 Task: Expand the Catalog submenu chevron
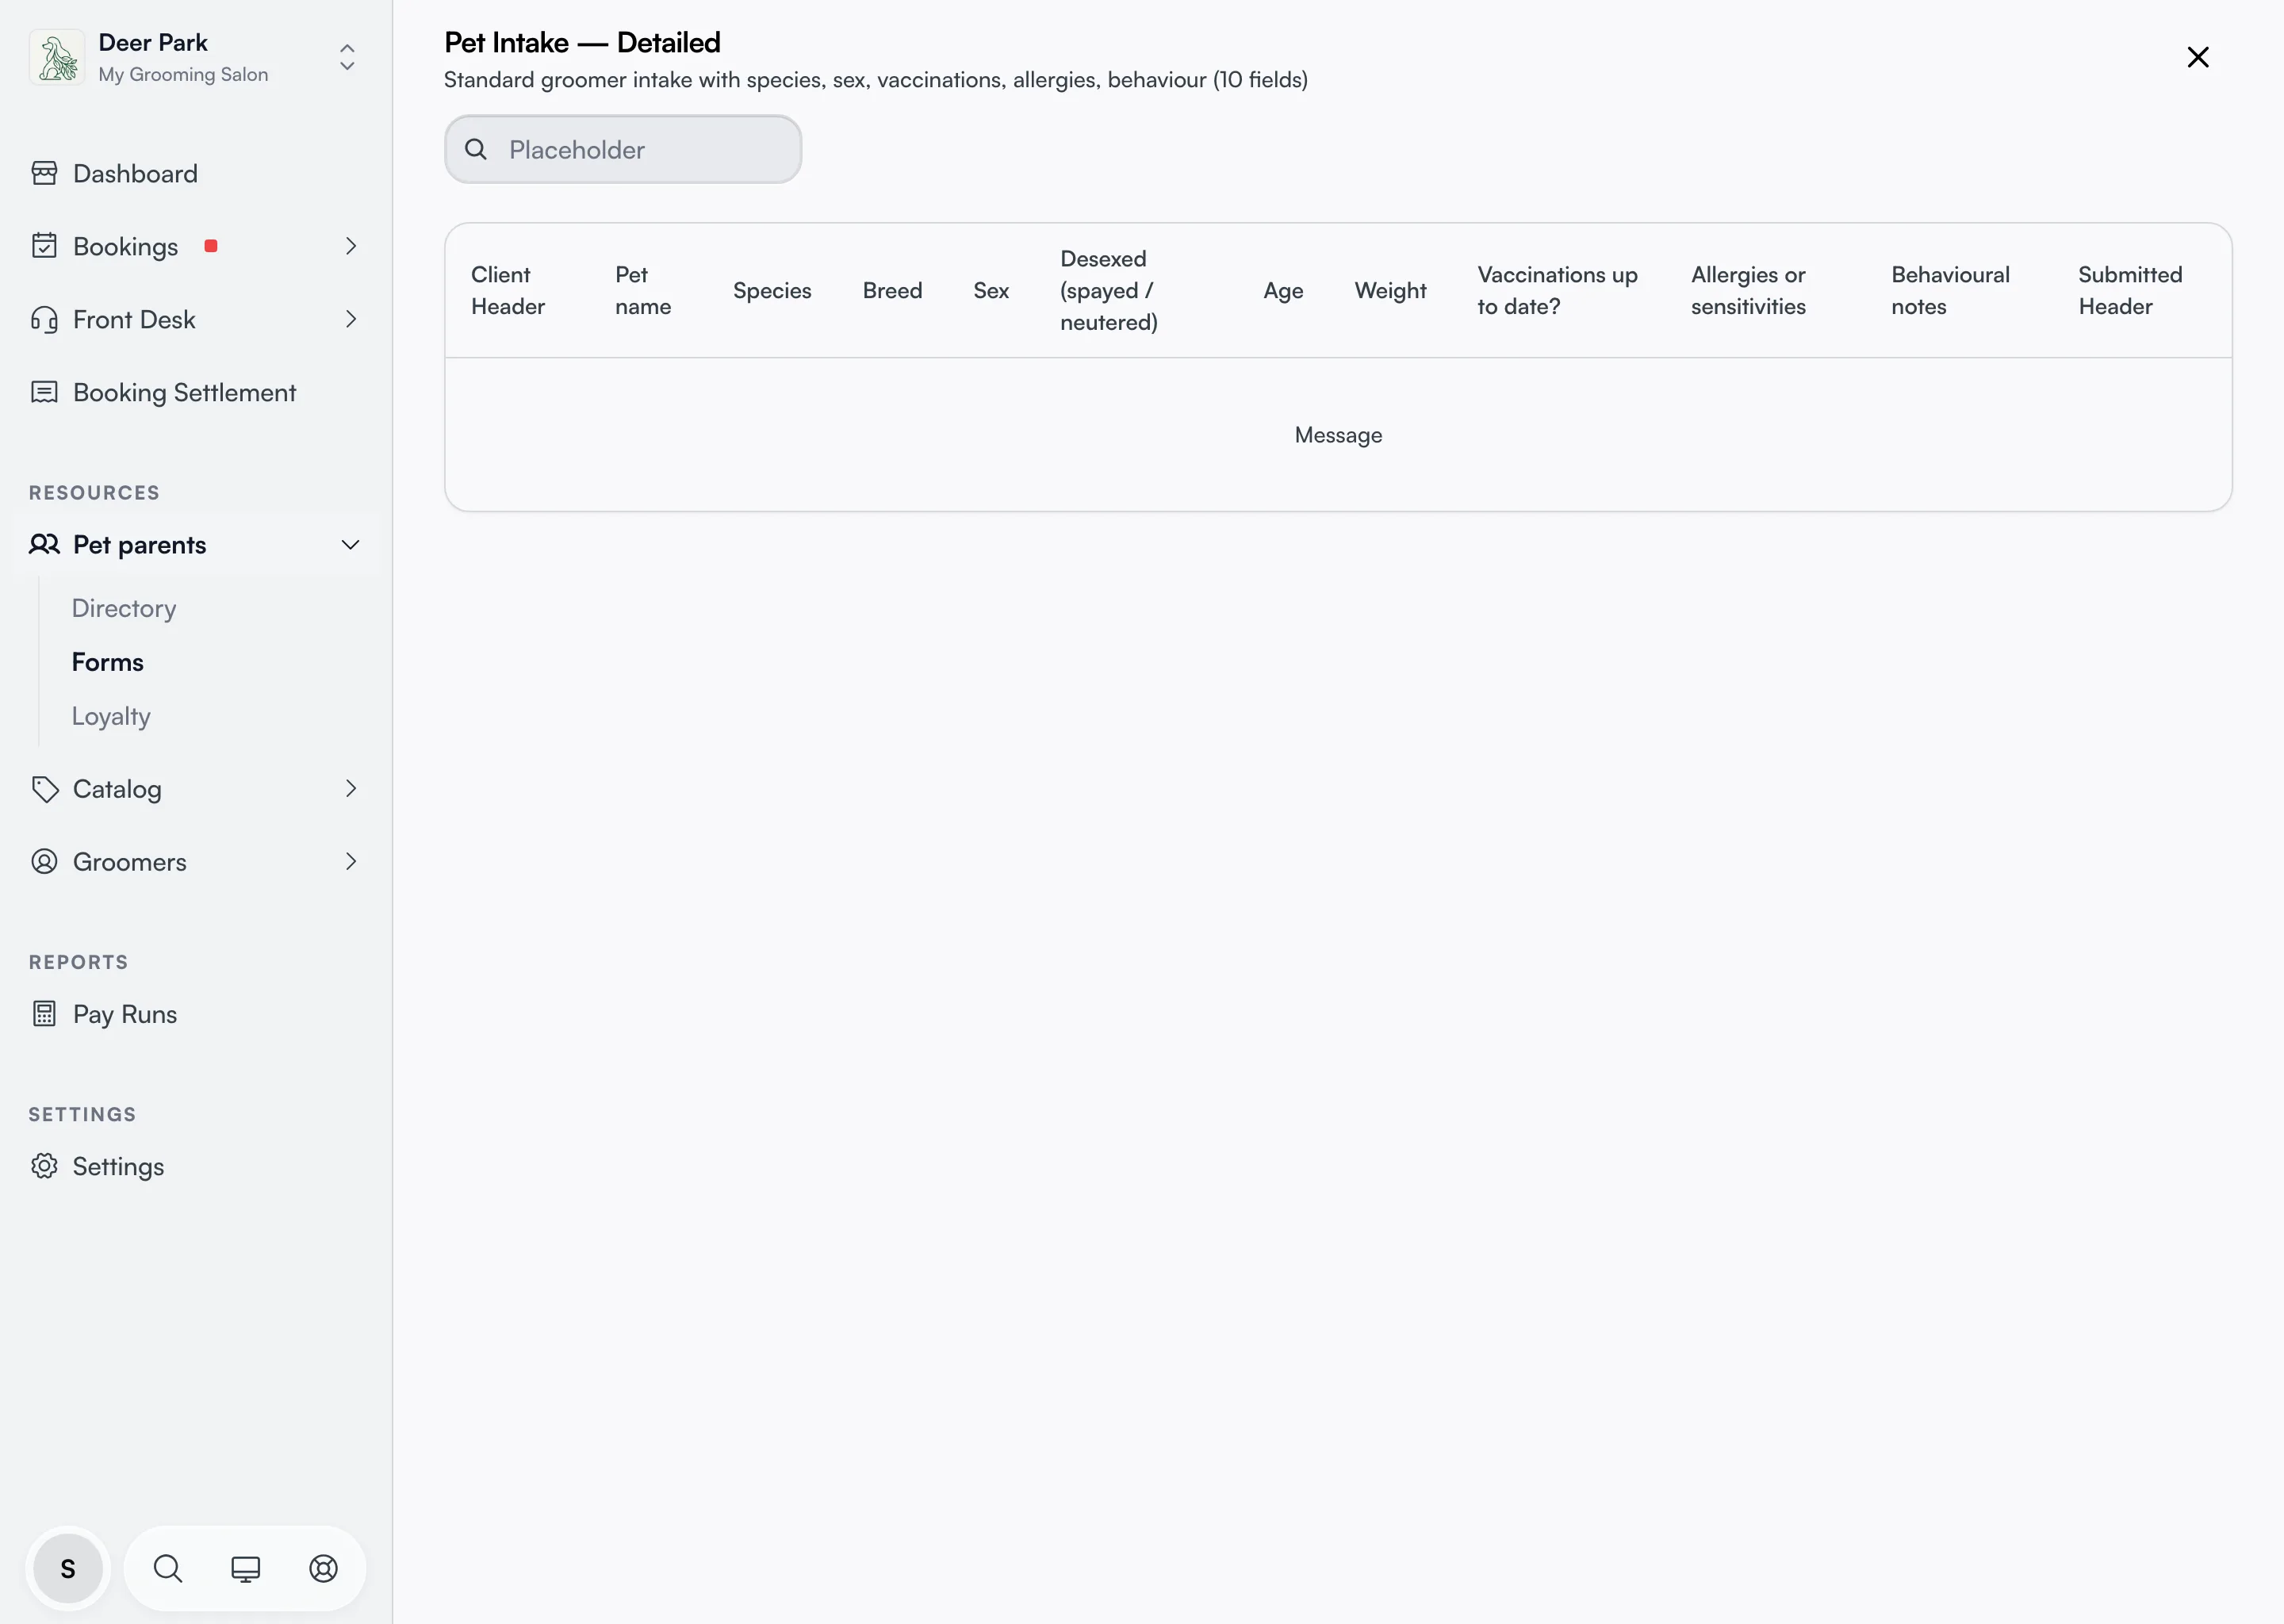click(x=350, y=789)
